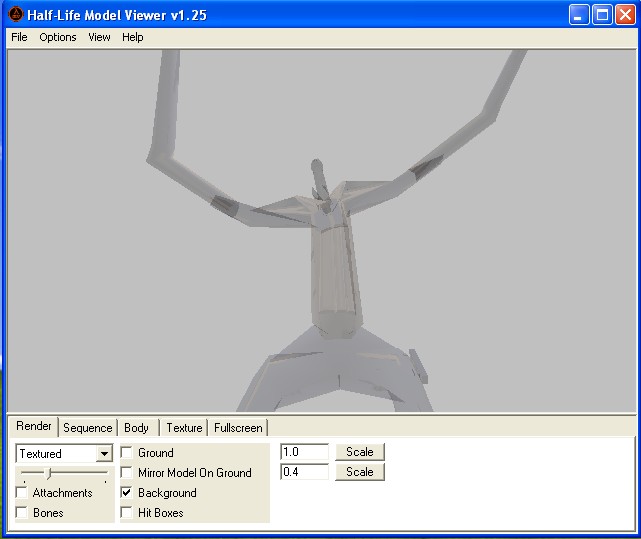The height and width of the screenshot is (539, 641).
Task: Uncheck the Background checkbox
Action: click(x=127, y=493)
